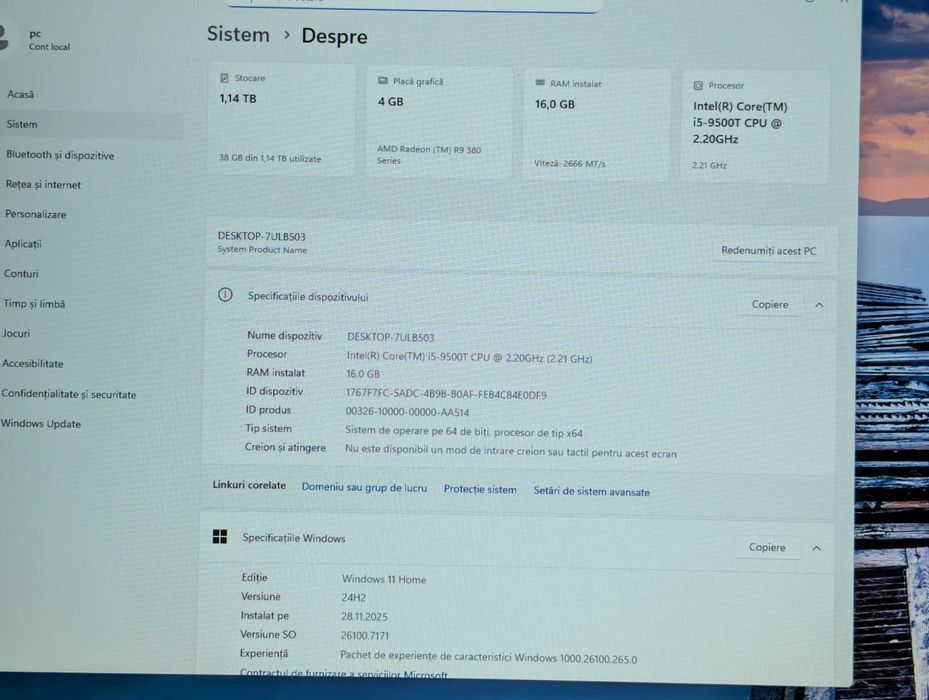Click the Sistem breadcrumb link
Viewport: 929px width, 700px height.
click(x=238, y=34)
